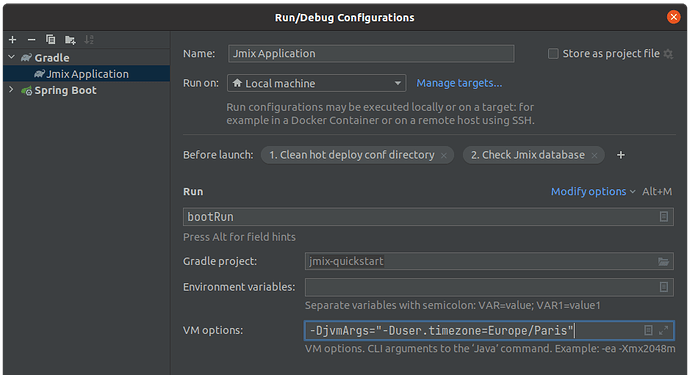Click the Environment variables input field
Image resolution: width=690 pixels, height=375 pixels.
489,287
